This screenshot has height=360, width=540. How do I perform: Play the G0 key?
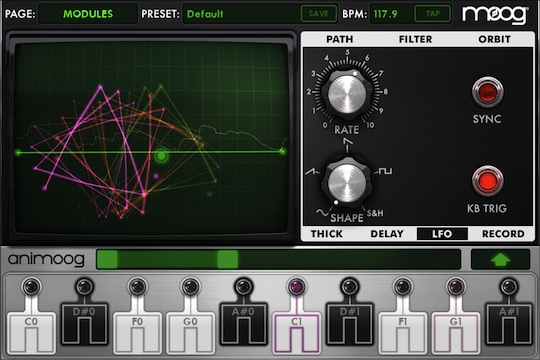(190, 333)
